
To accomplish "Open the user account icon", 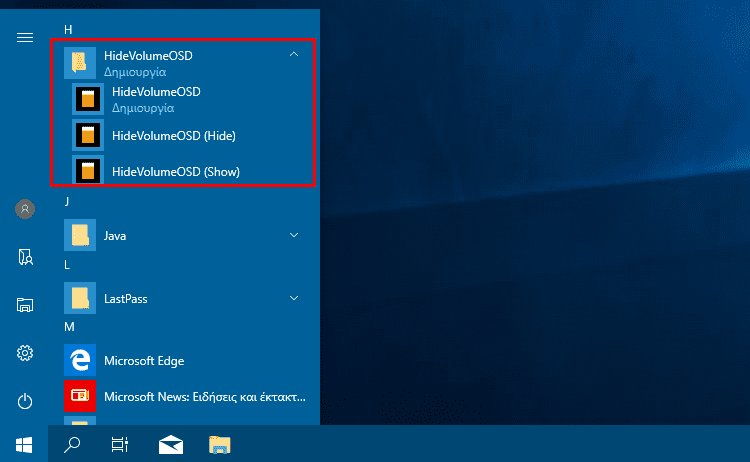I will (25, 209).
